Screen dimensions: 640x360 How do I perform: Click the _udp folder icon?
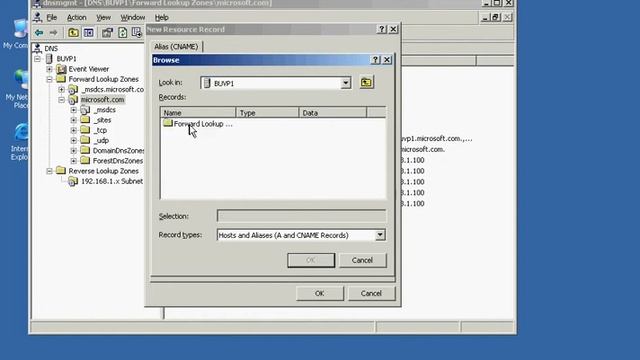click(x=85, y=140)
